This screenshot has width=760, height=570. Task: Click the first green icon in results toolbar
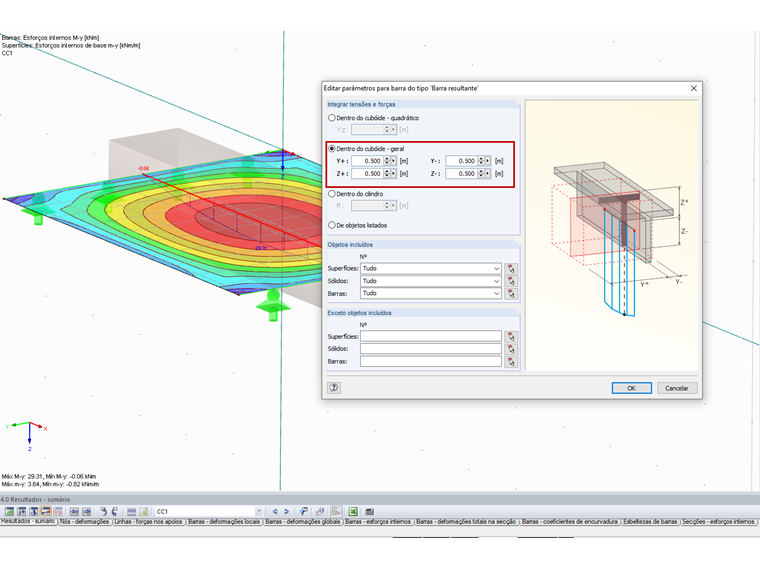(9, 511)
